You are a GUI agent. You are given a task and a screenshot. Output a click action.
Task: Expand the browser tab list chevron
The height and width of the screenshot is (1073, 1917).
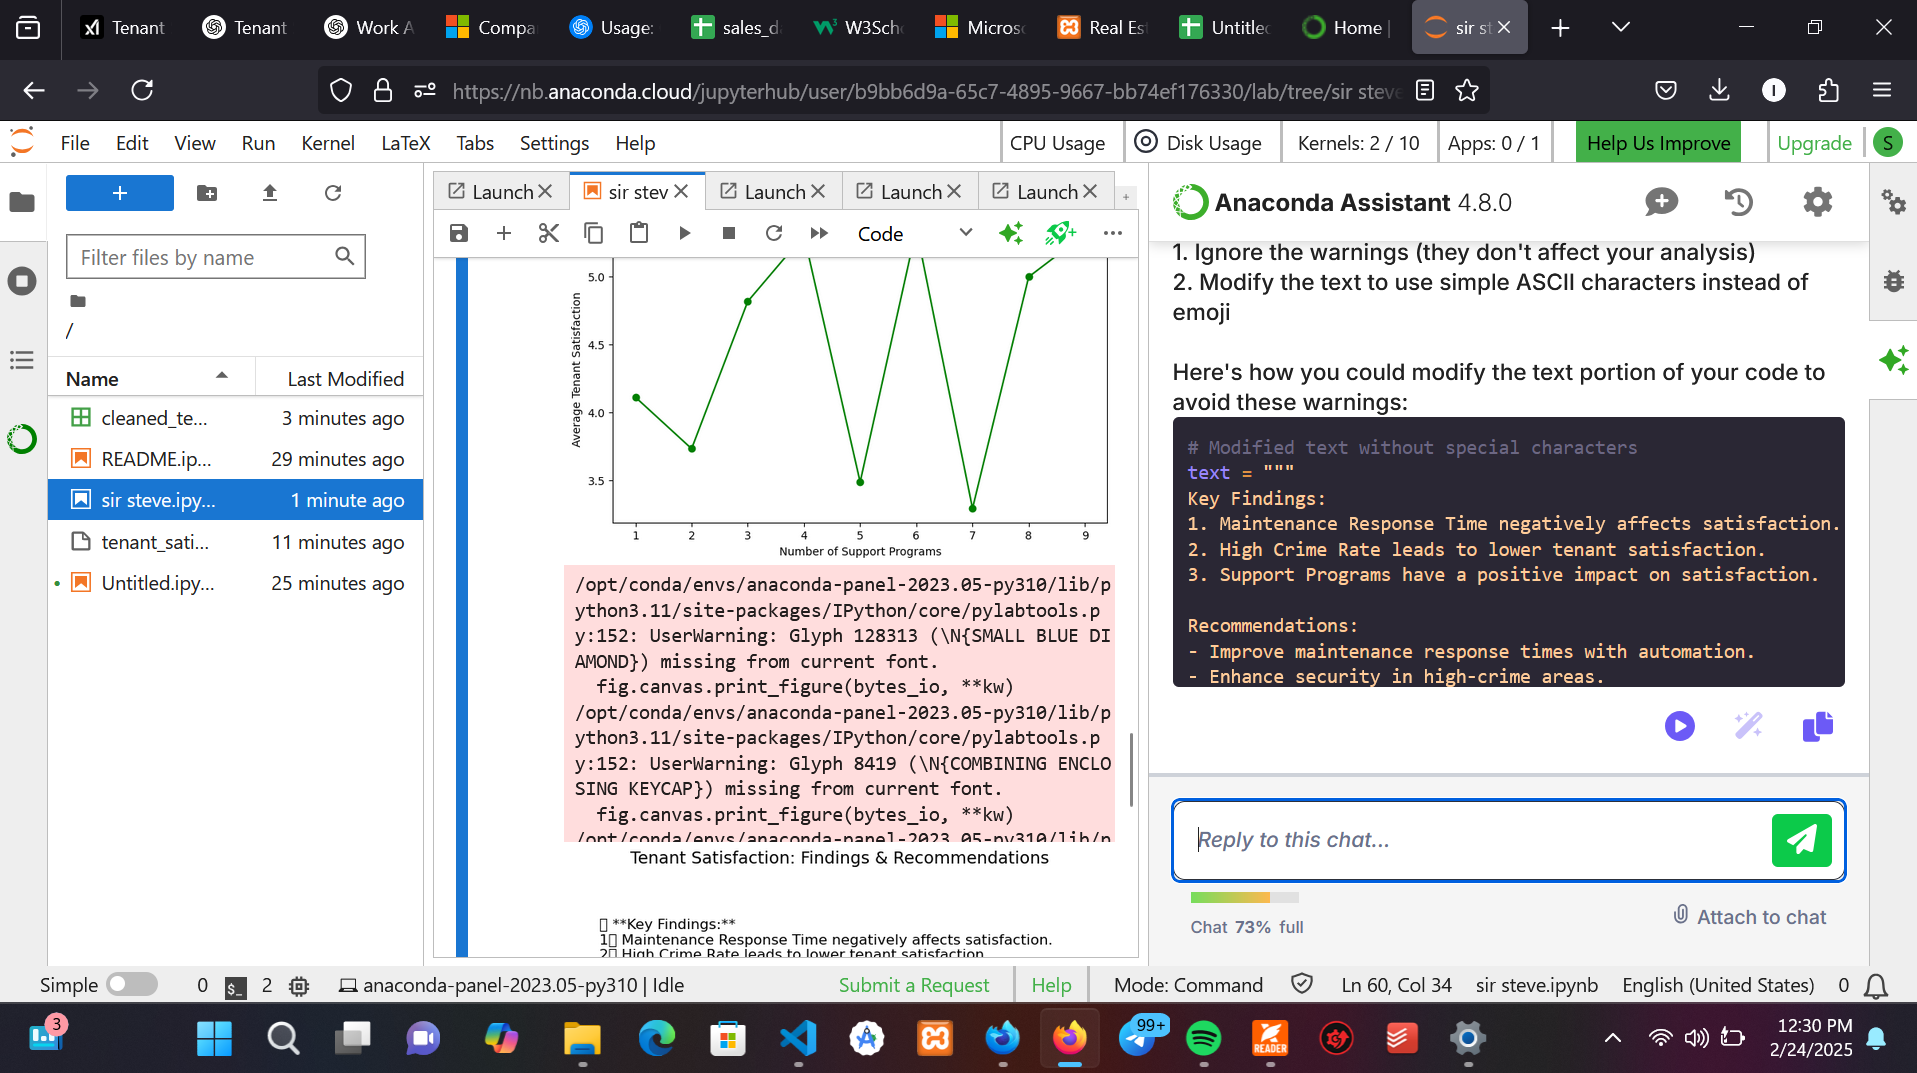1621,28
